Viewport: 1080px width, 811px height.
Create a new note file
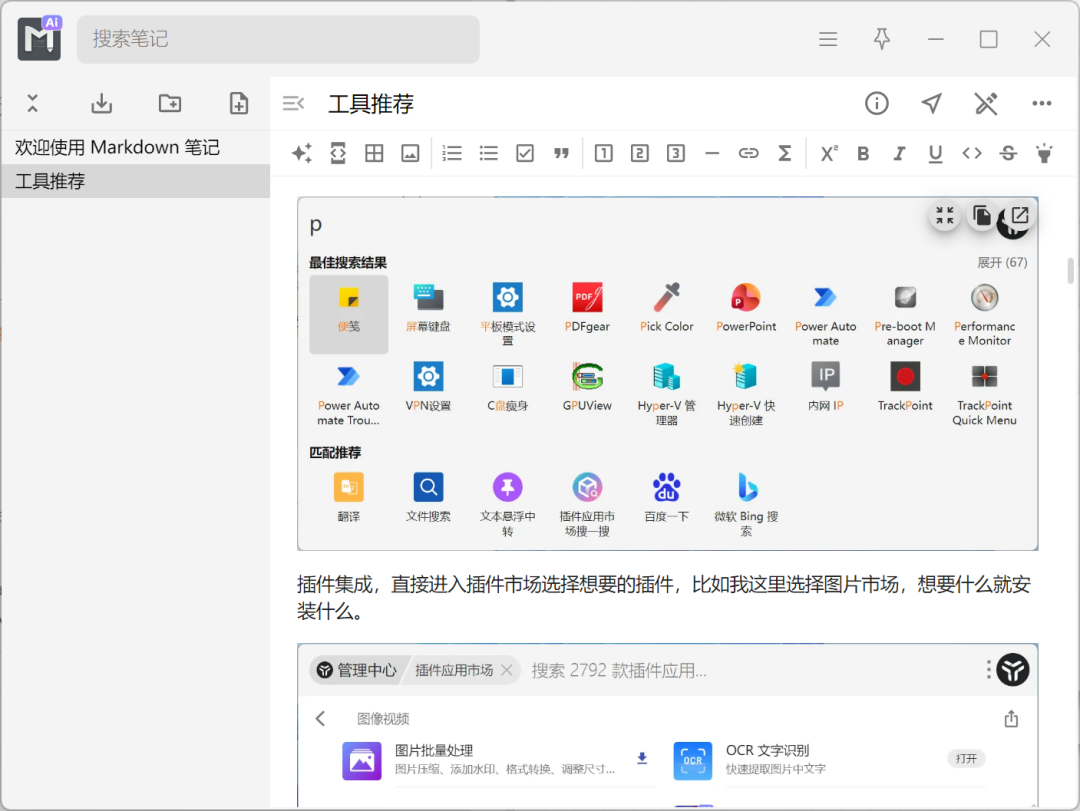pos(238,103)
